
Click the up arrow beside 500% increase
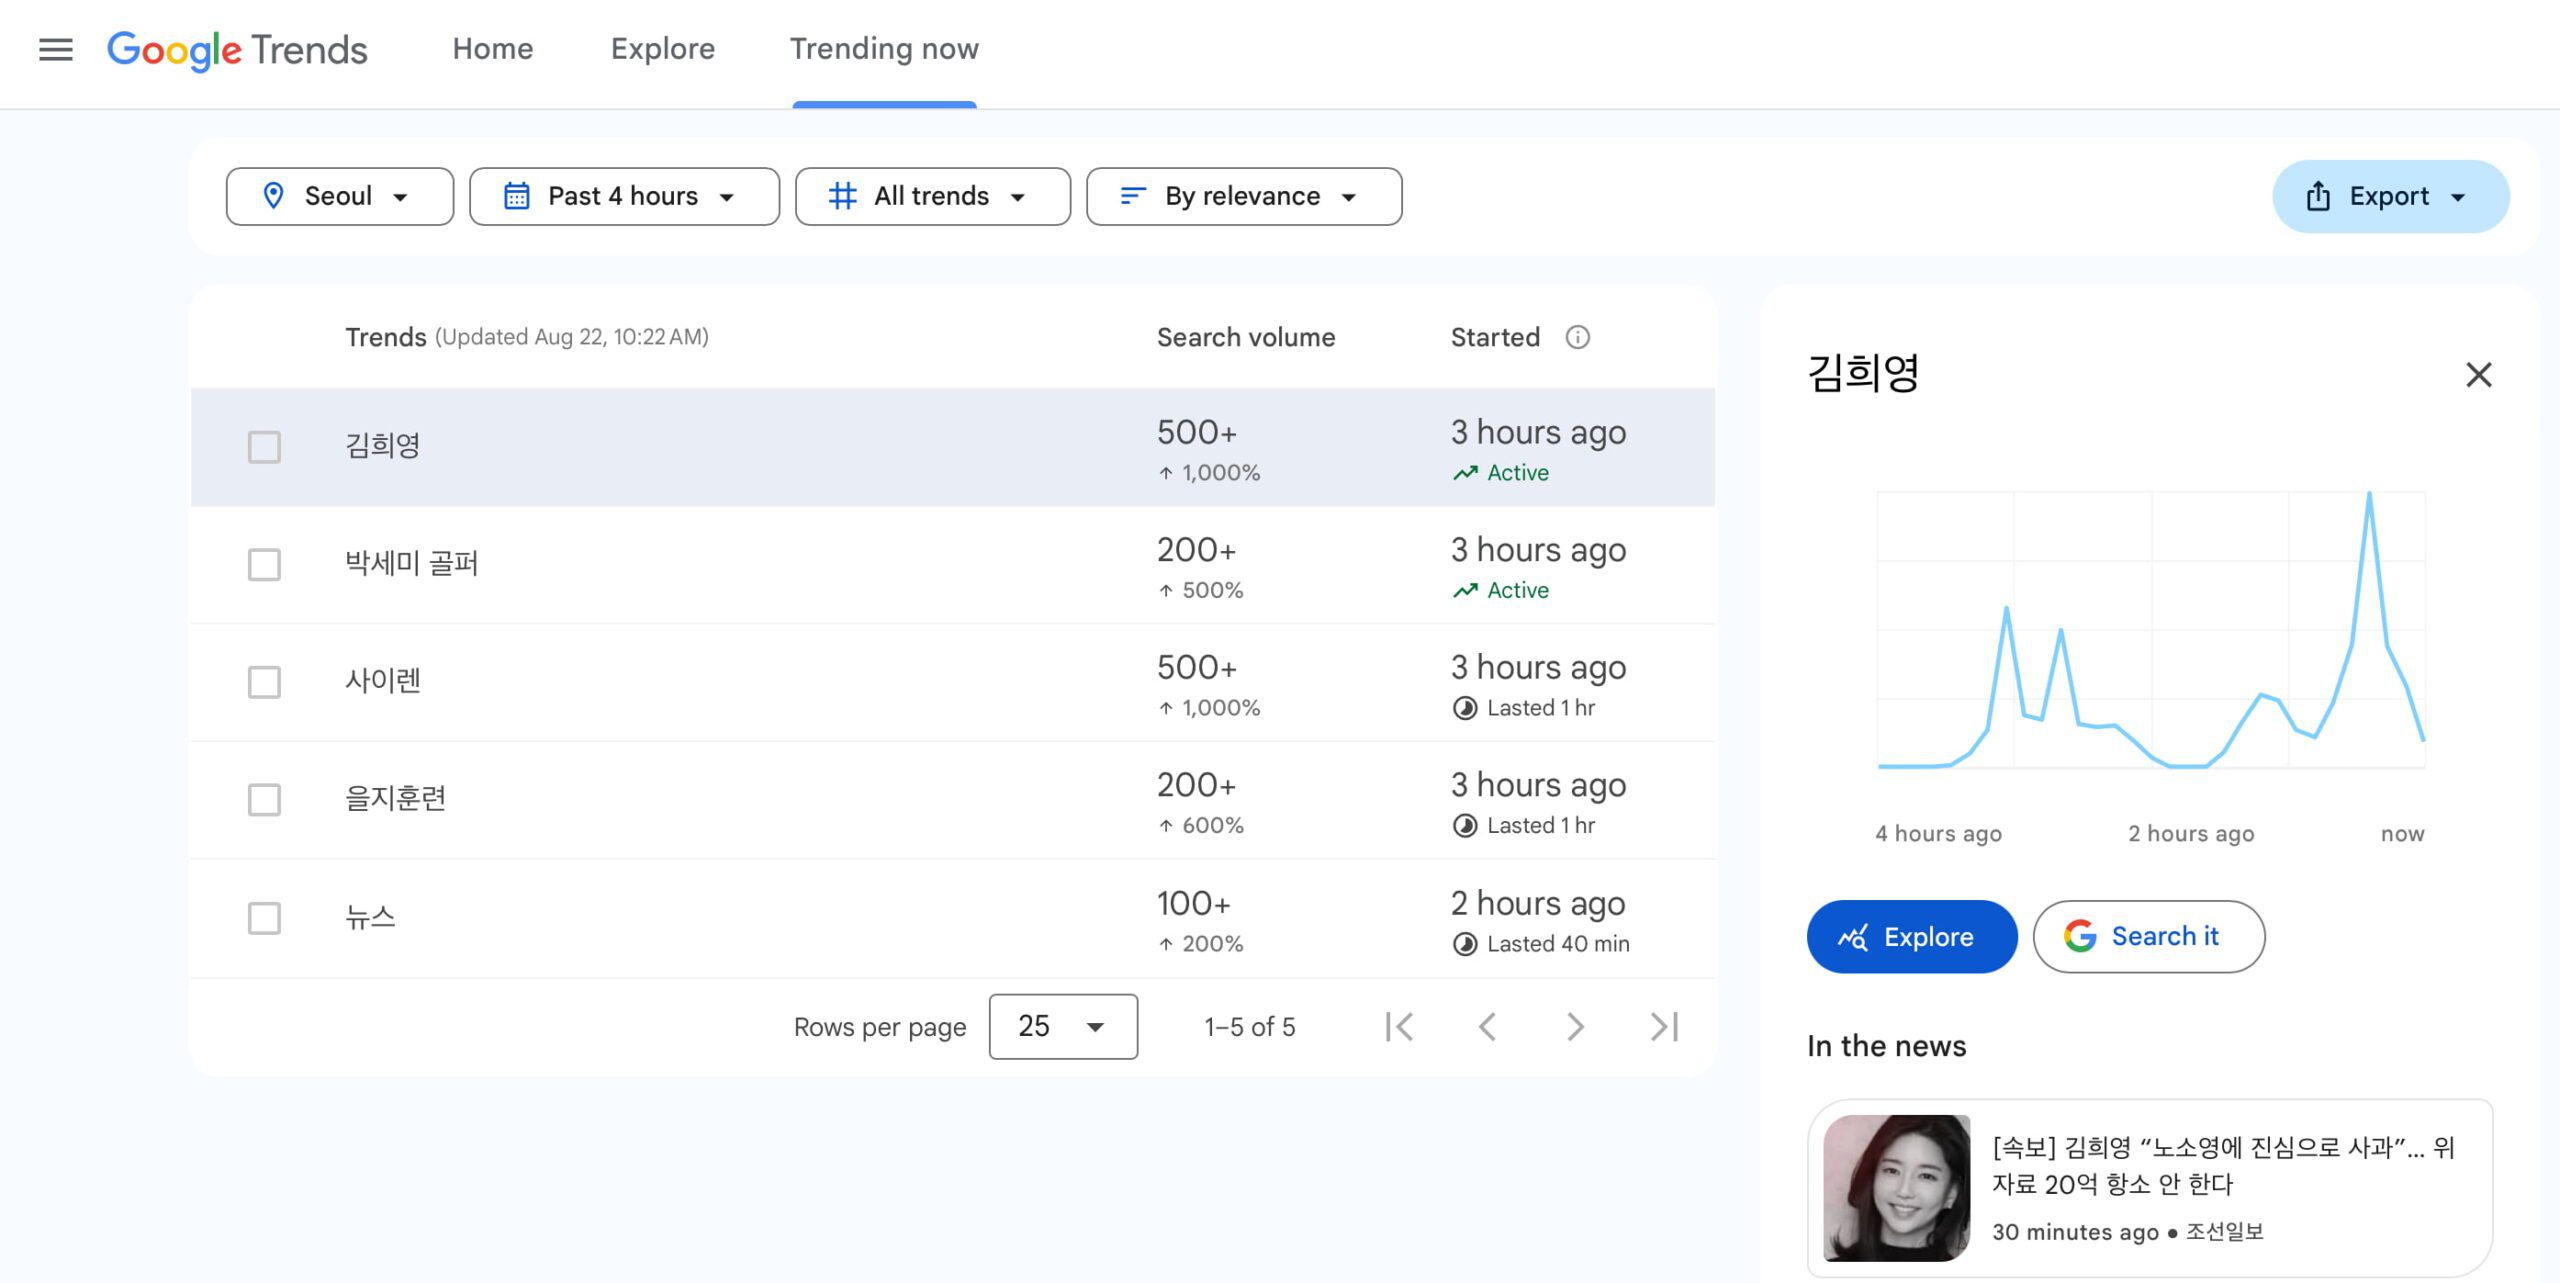1166,591
